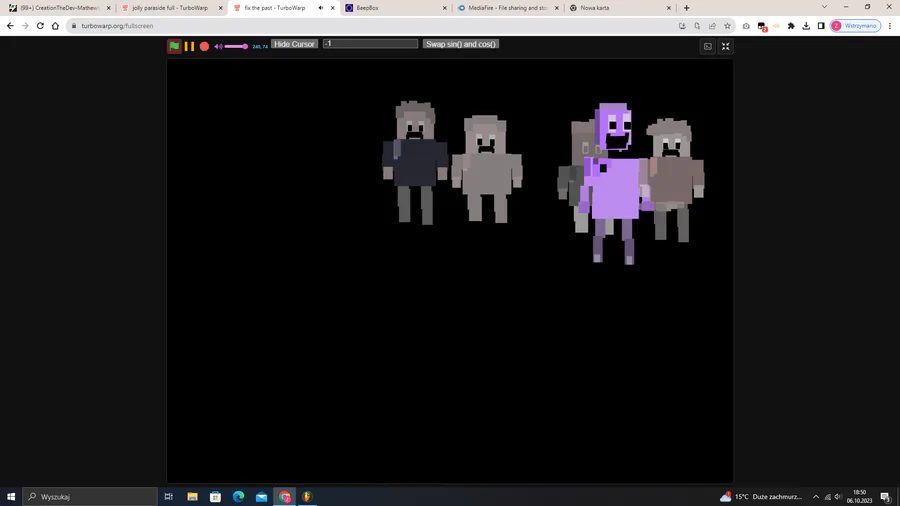This screenshot has width=900, height=506.
Task: Open the Chrome three-dot menu
Action: [x=890, y=26]
